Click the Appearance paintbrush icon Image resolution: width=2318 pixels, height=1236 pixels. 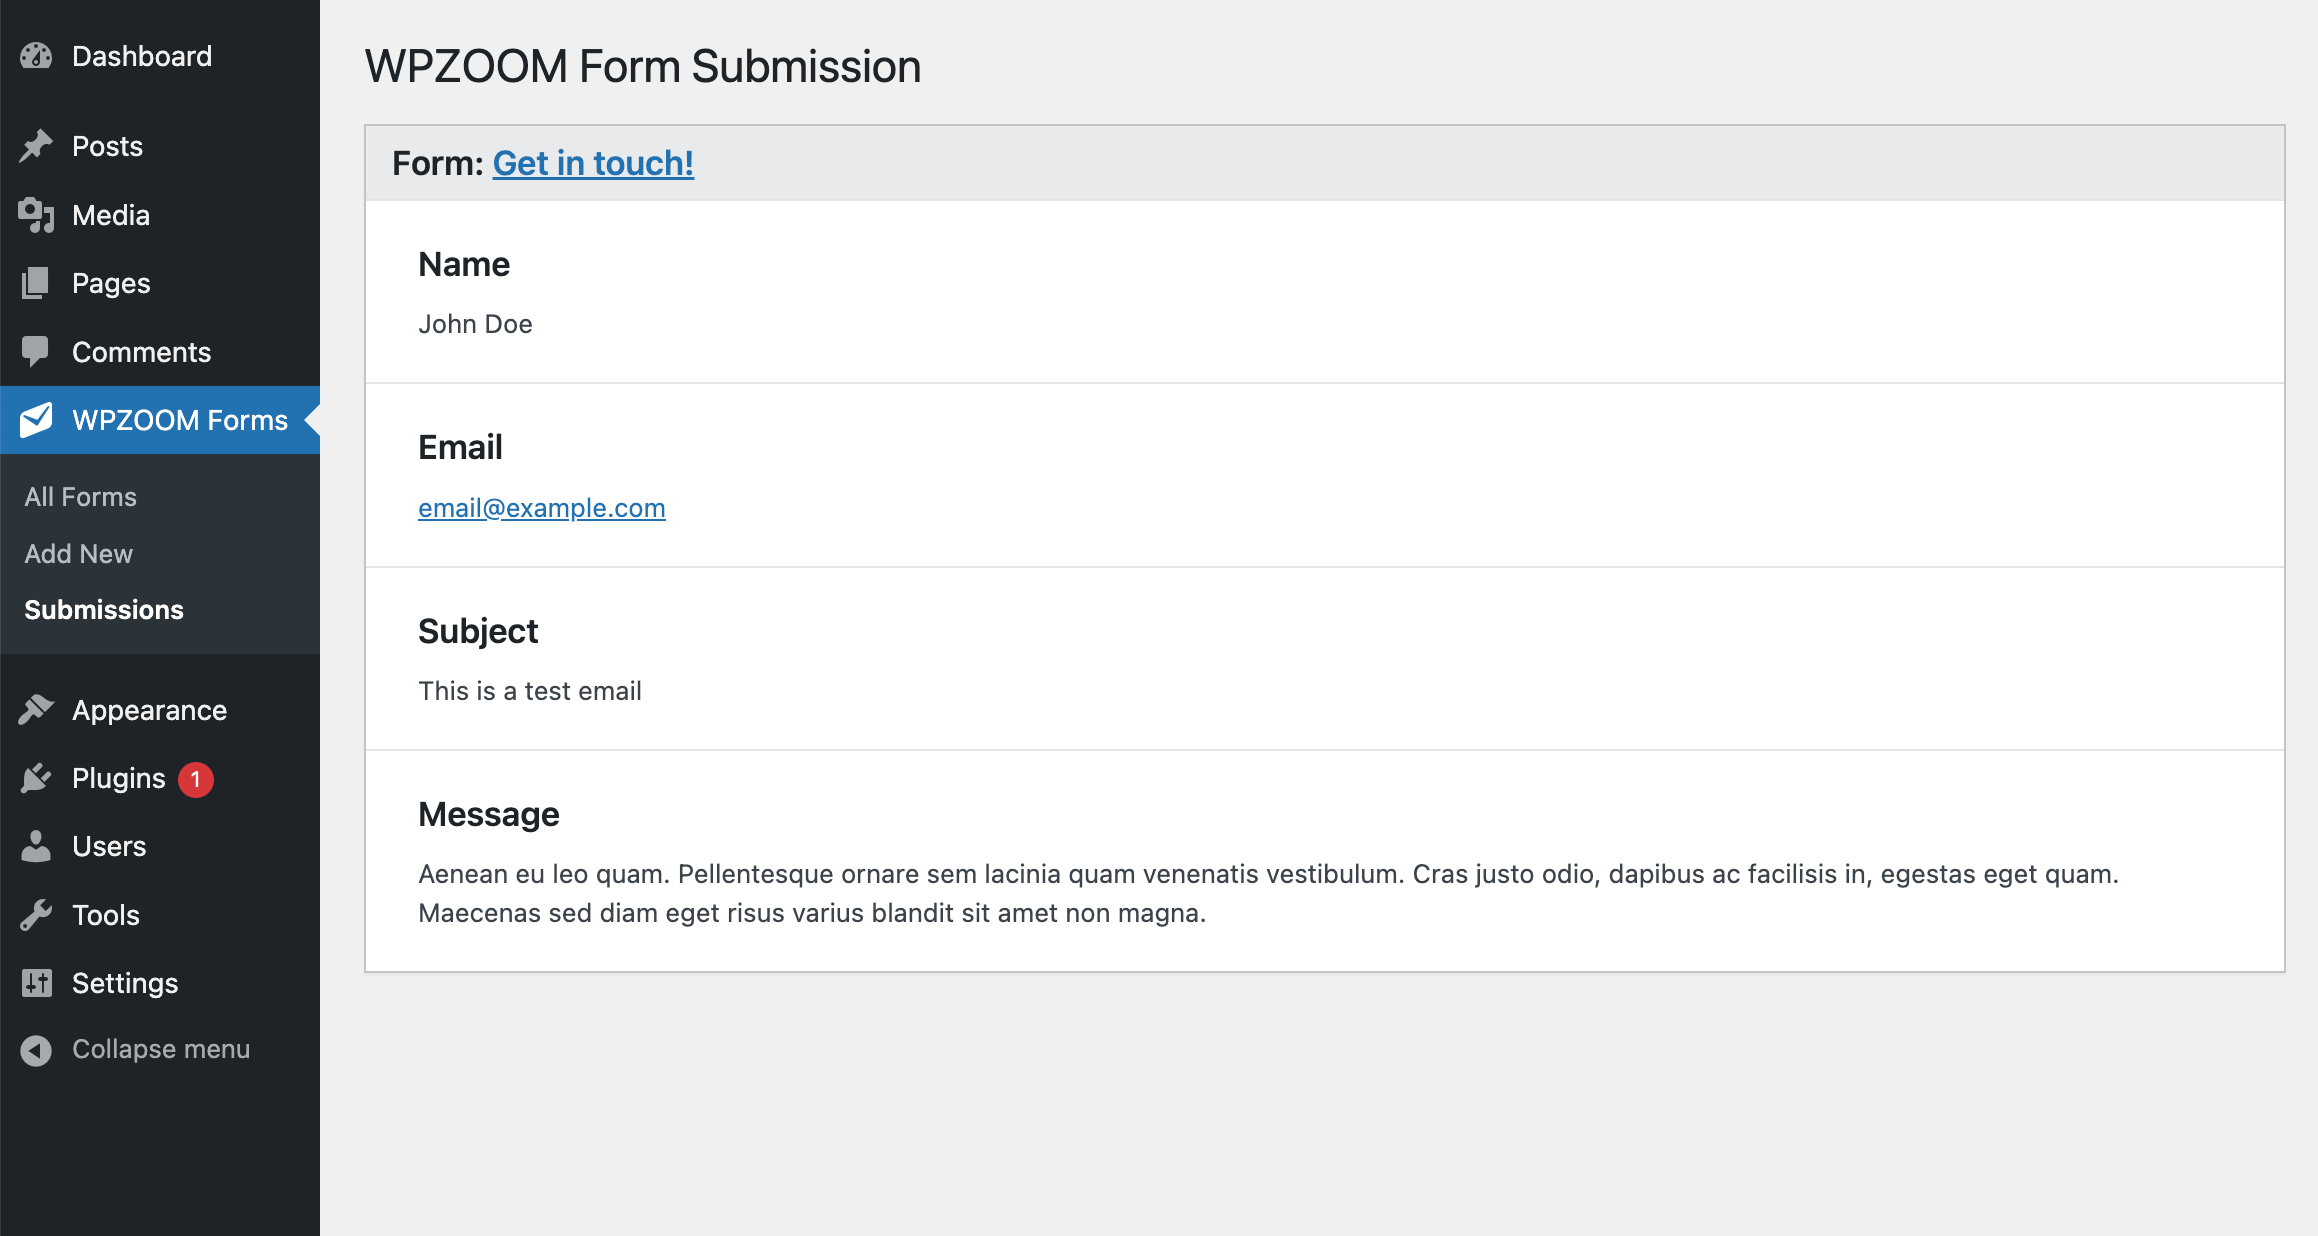pos(36,710)
